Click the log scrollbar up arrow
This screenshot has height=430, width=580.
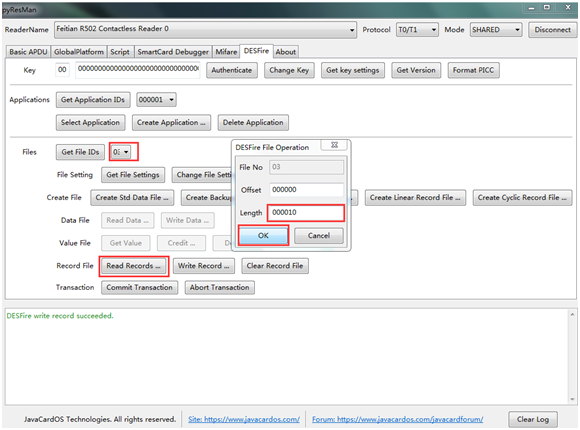tap(572, 315)
